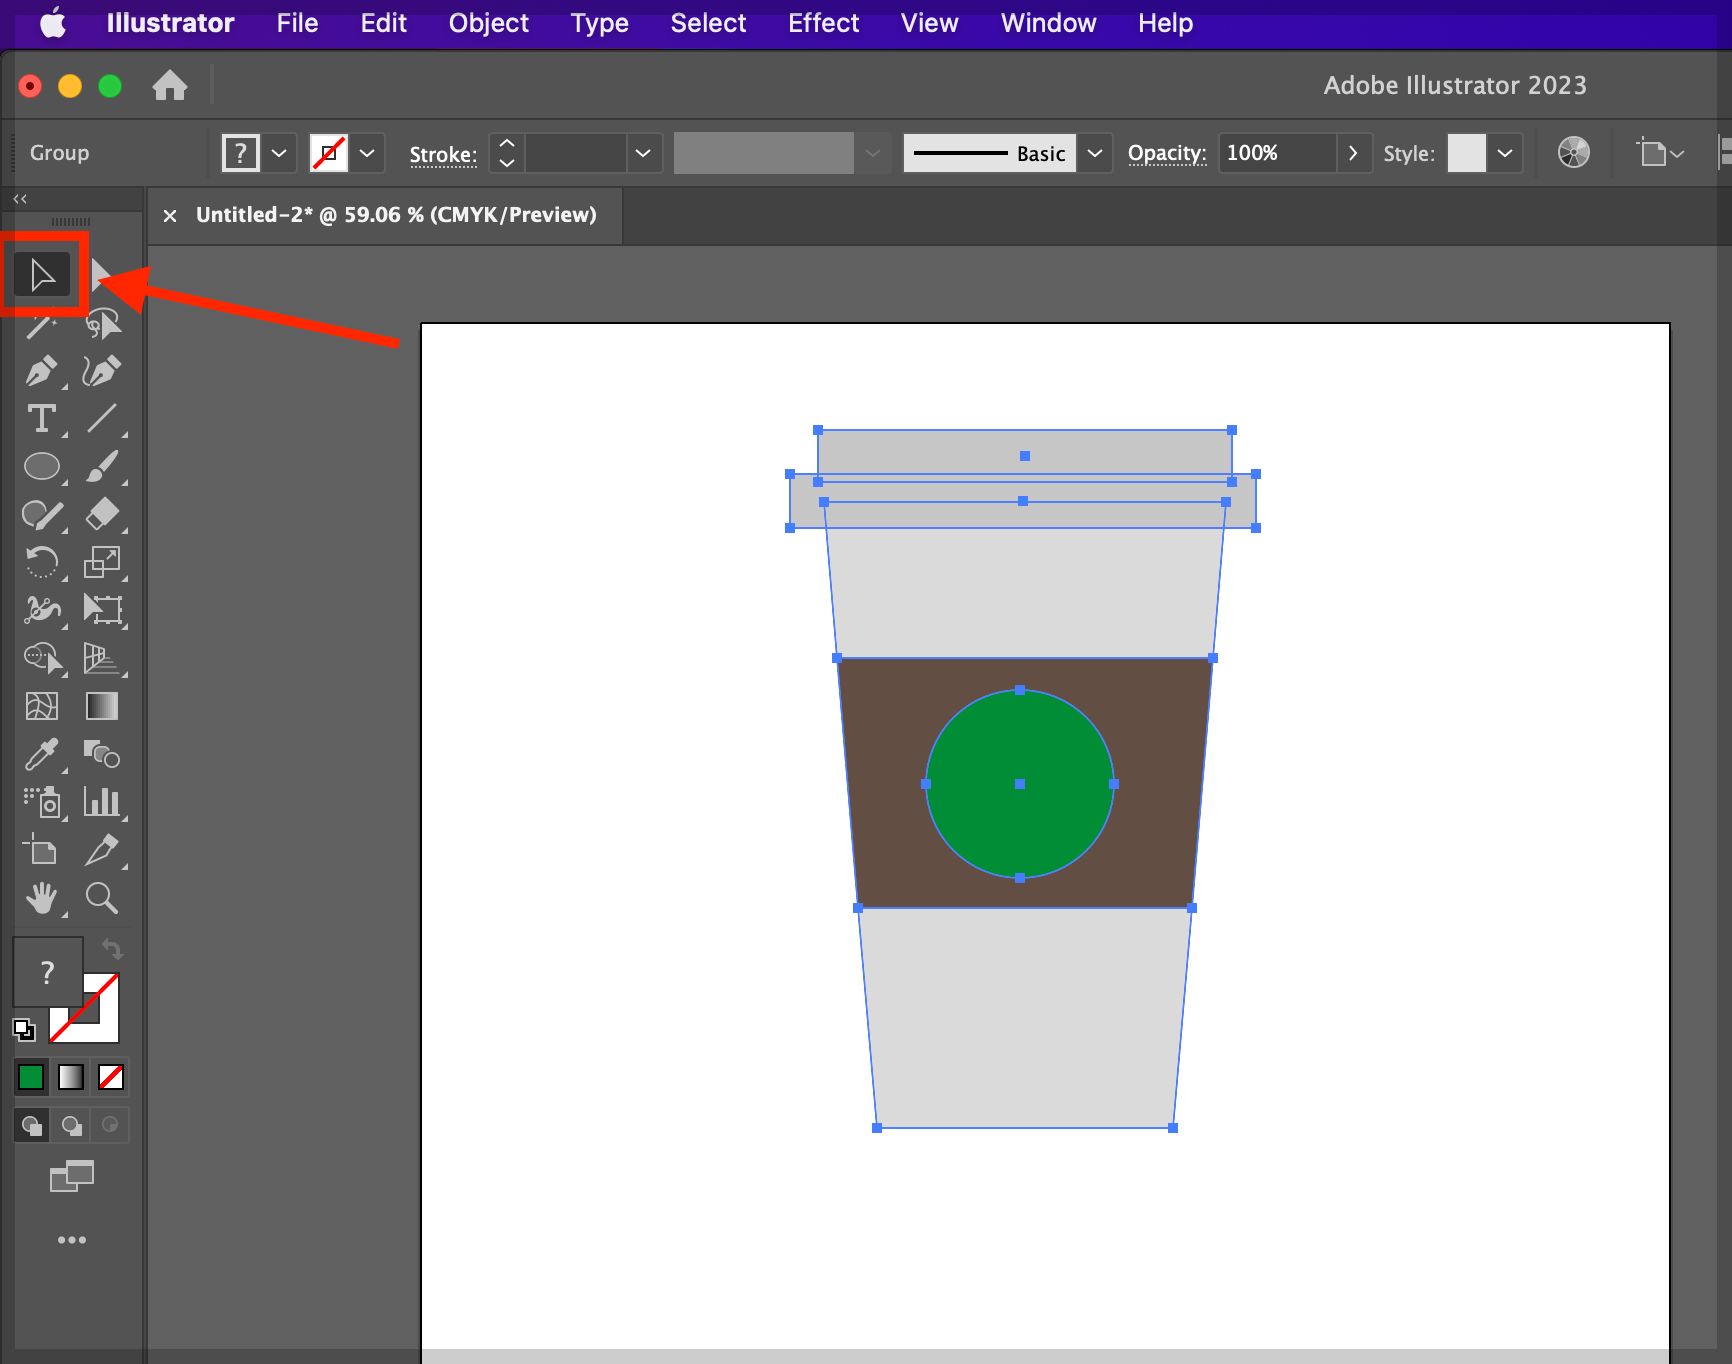Select the Ellipse tool

[42, 467]
